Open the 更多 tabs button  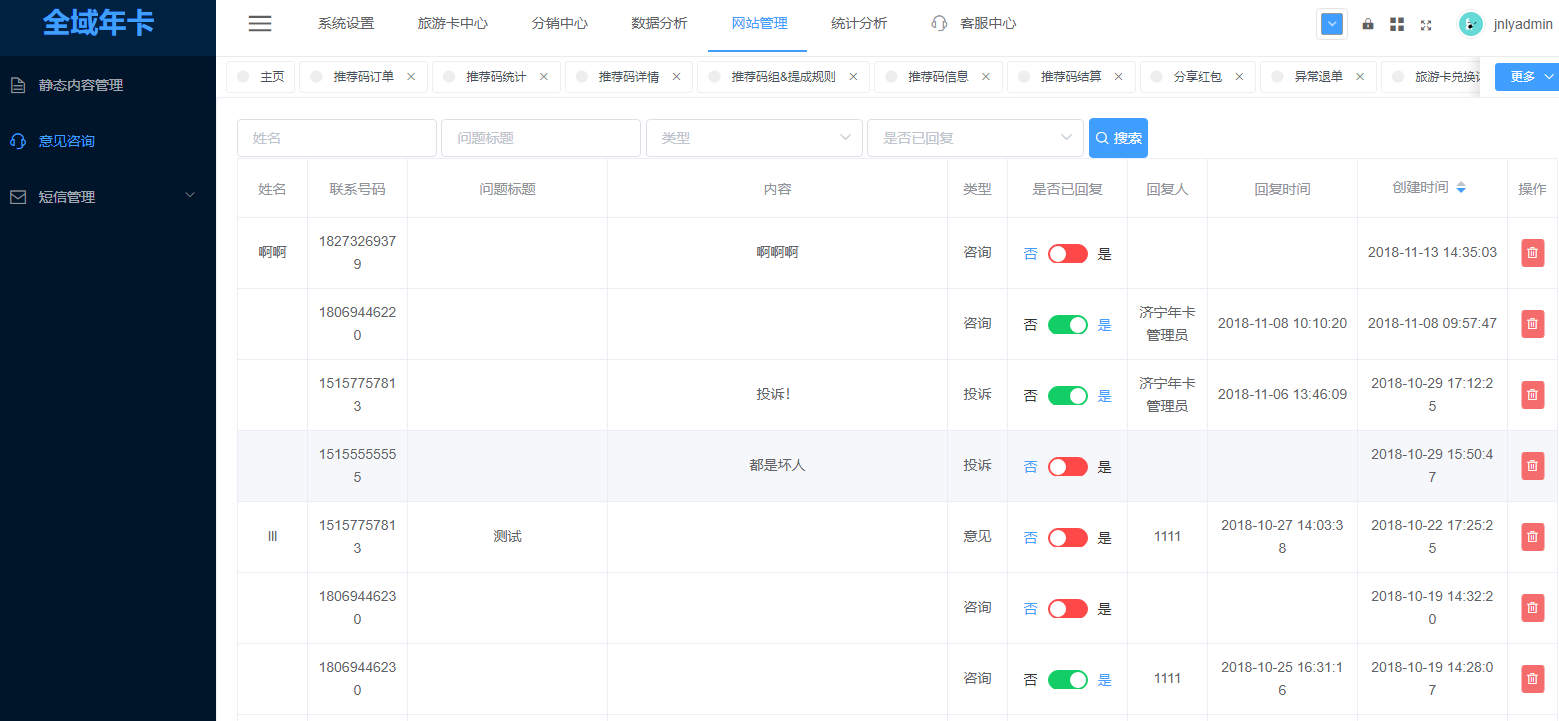point(1526,77)
